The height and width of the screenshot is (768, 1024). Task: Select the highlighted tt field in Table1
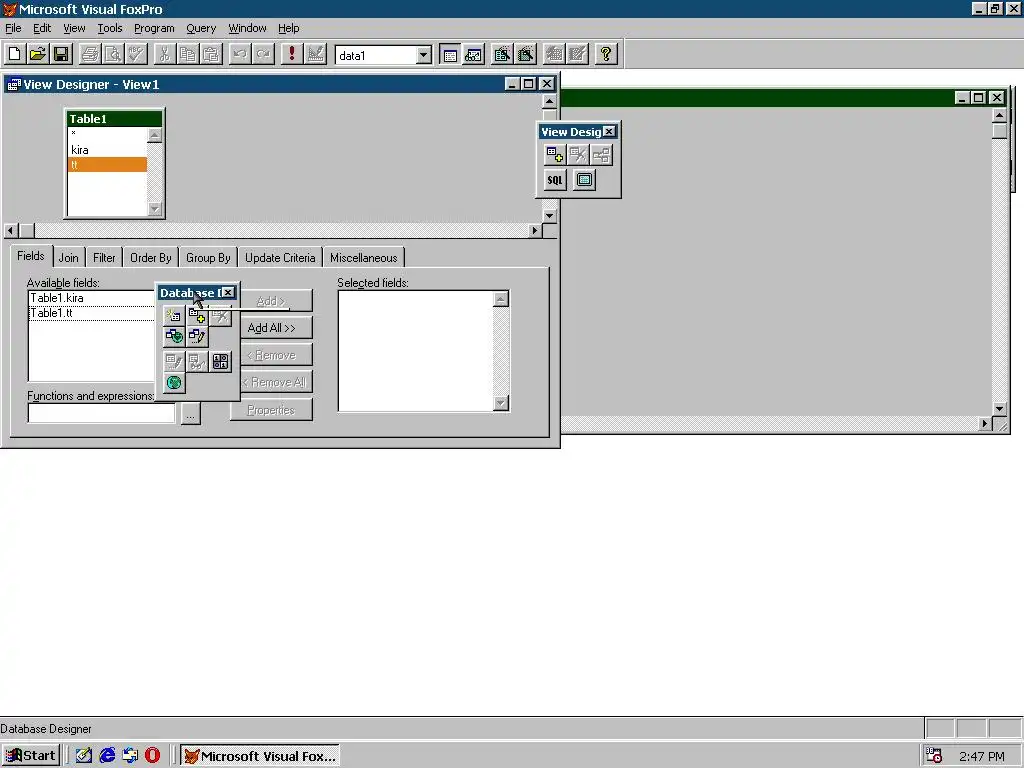[108, 165]
